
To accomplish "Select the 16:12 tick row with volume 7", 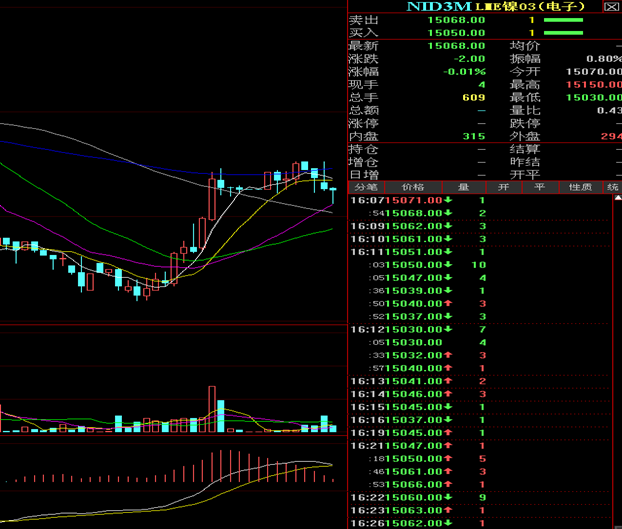I will (480, 330).
